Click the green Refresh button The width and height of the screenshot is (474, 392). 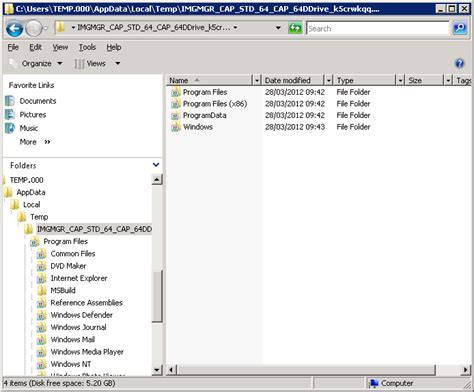(295, 28)
